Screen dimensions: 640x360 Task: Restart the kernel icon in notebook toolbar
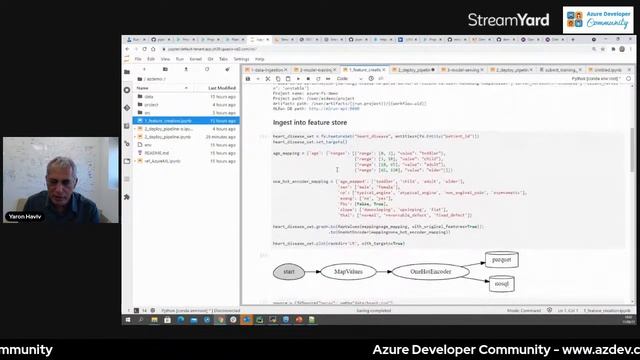tap(318, 79)
